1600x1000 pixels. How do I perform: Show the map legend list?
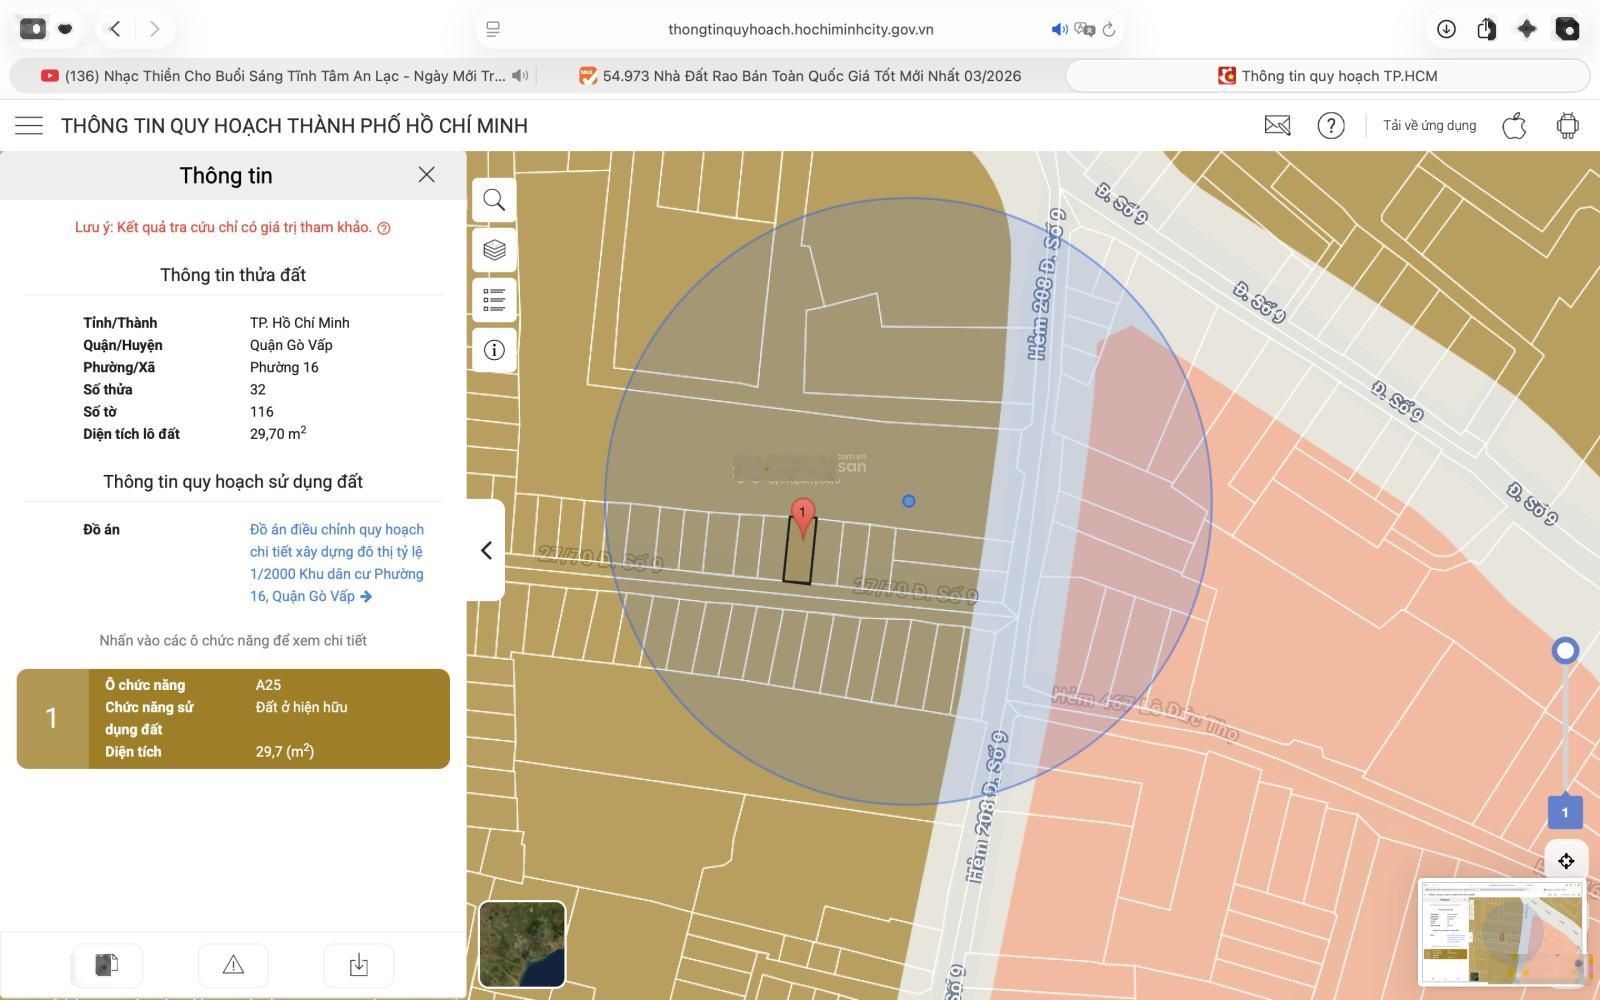(494, 300)
